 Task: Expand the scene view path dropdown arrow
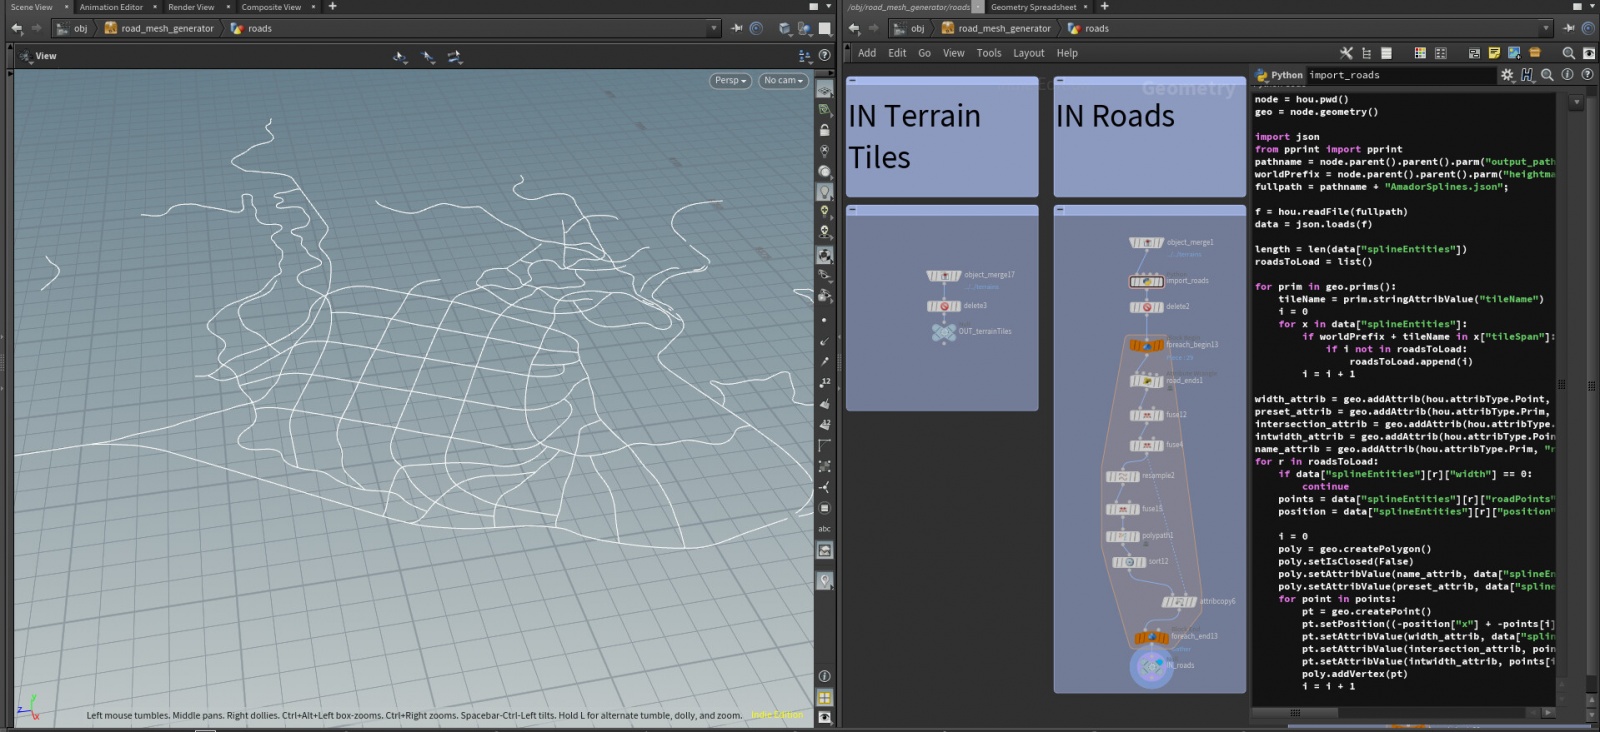tap(714, 28)
